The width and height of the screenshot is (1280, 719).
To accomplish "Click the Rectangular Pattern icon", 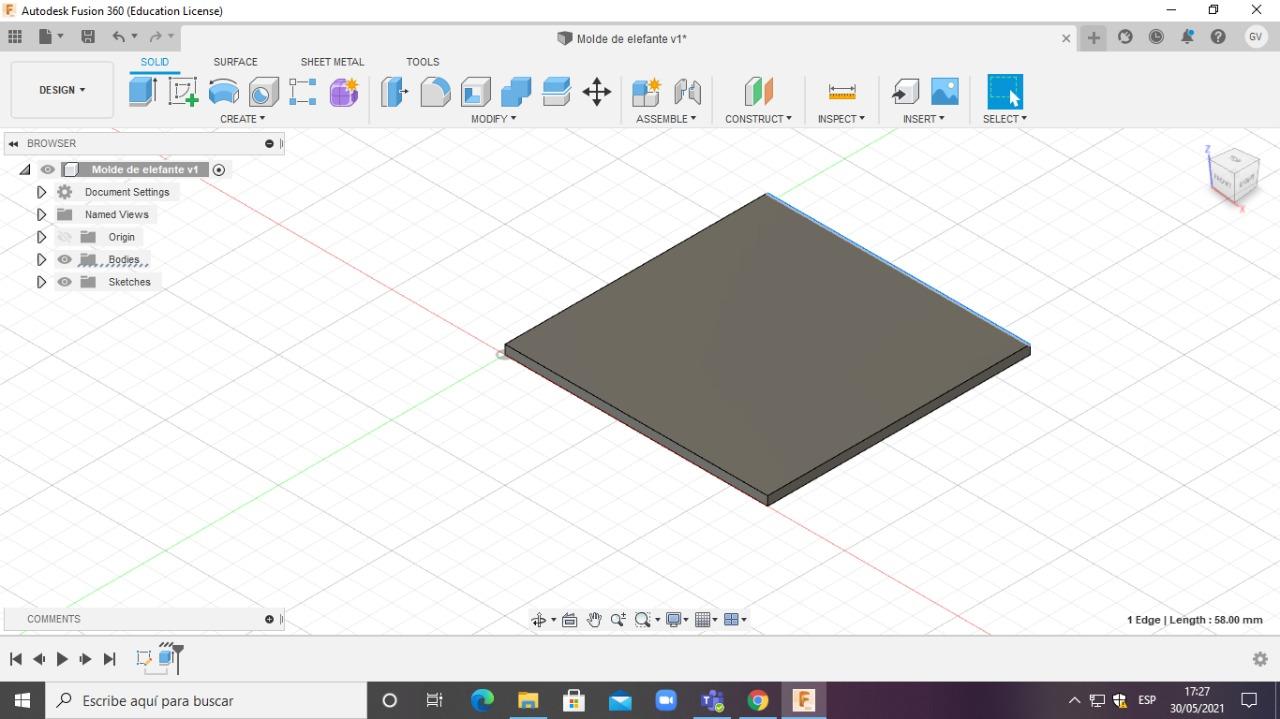I will point(303,92).
